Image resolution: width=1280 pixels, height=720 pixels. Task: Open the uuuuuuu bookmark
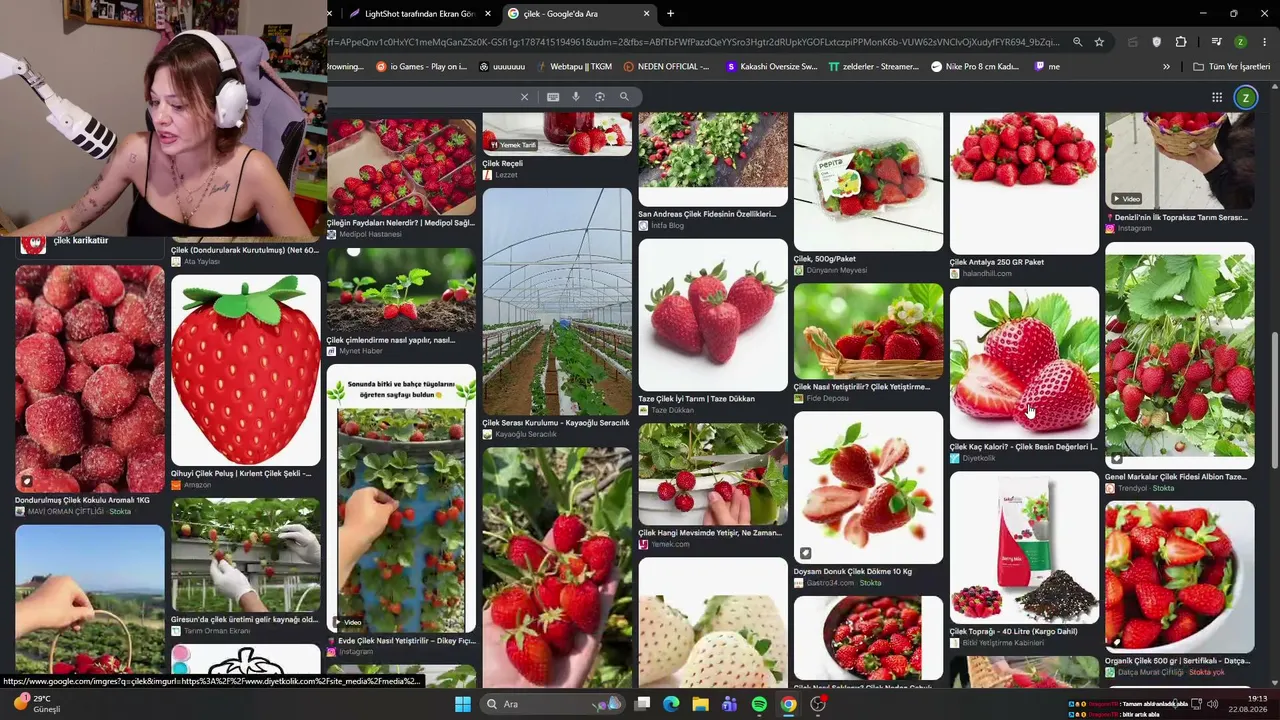point(502,67)
